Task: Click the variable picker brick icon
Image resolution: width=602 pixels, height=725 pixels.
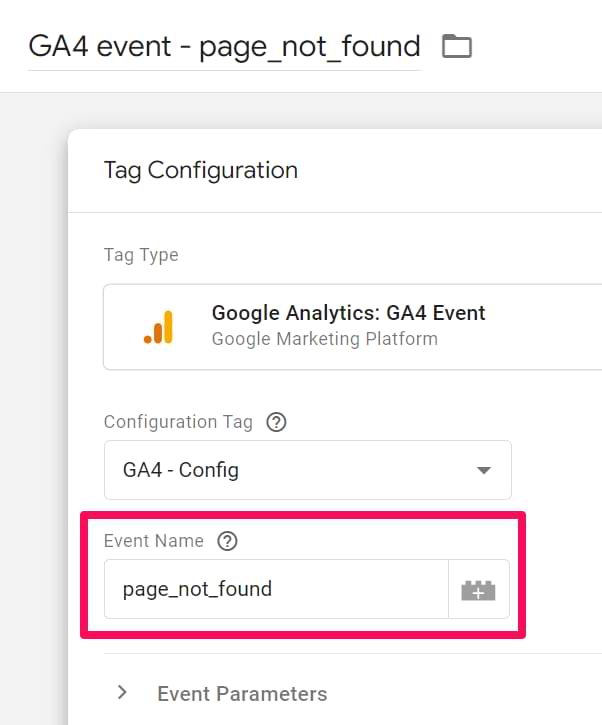Action: (x=479, y=590)
